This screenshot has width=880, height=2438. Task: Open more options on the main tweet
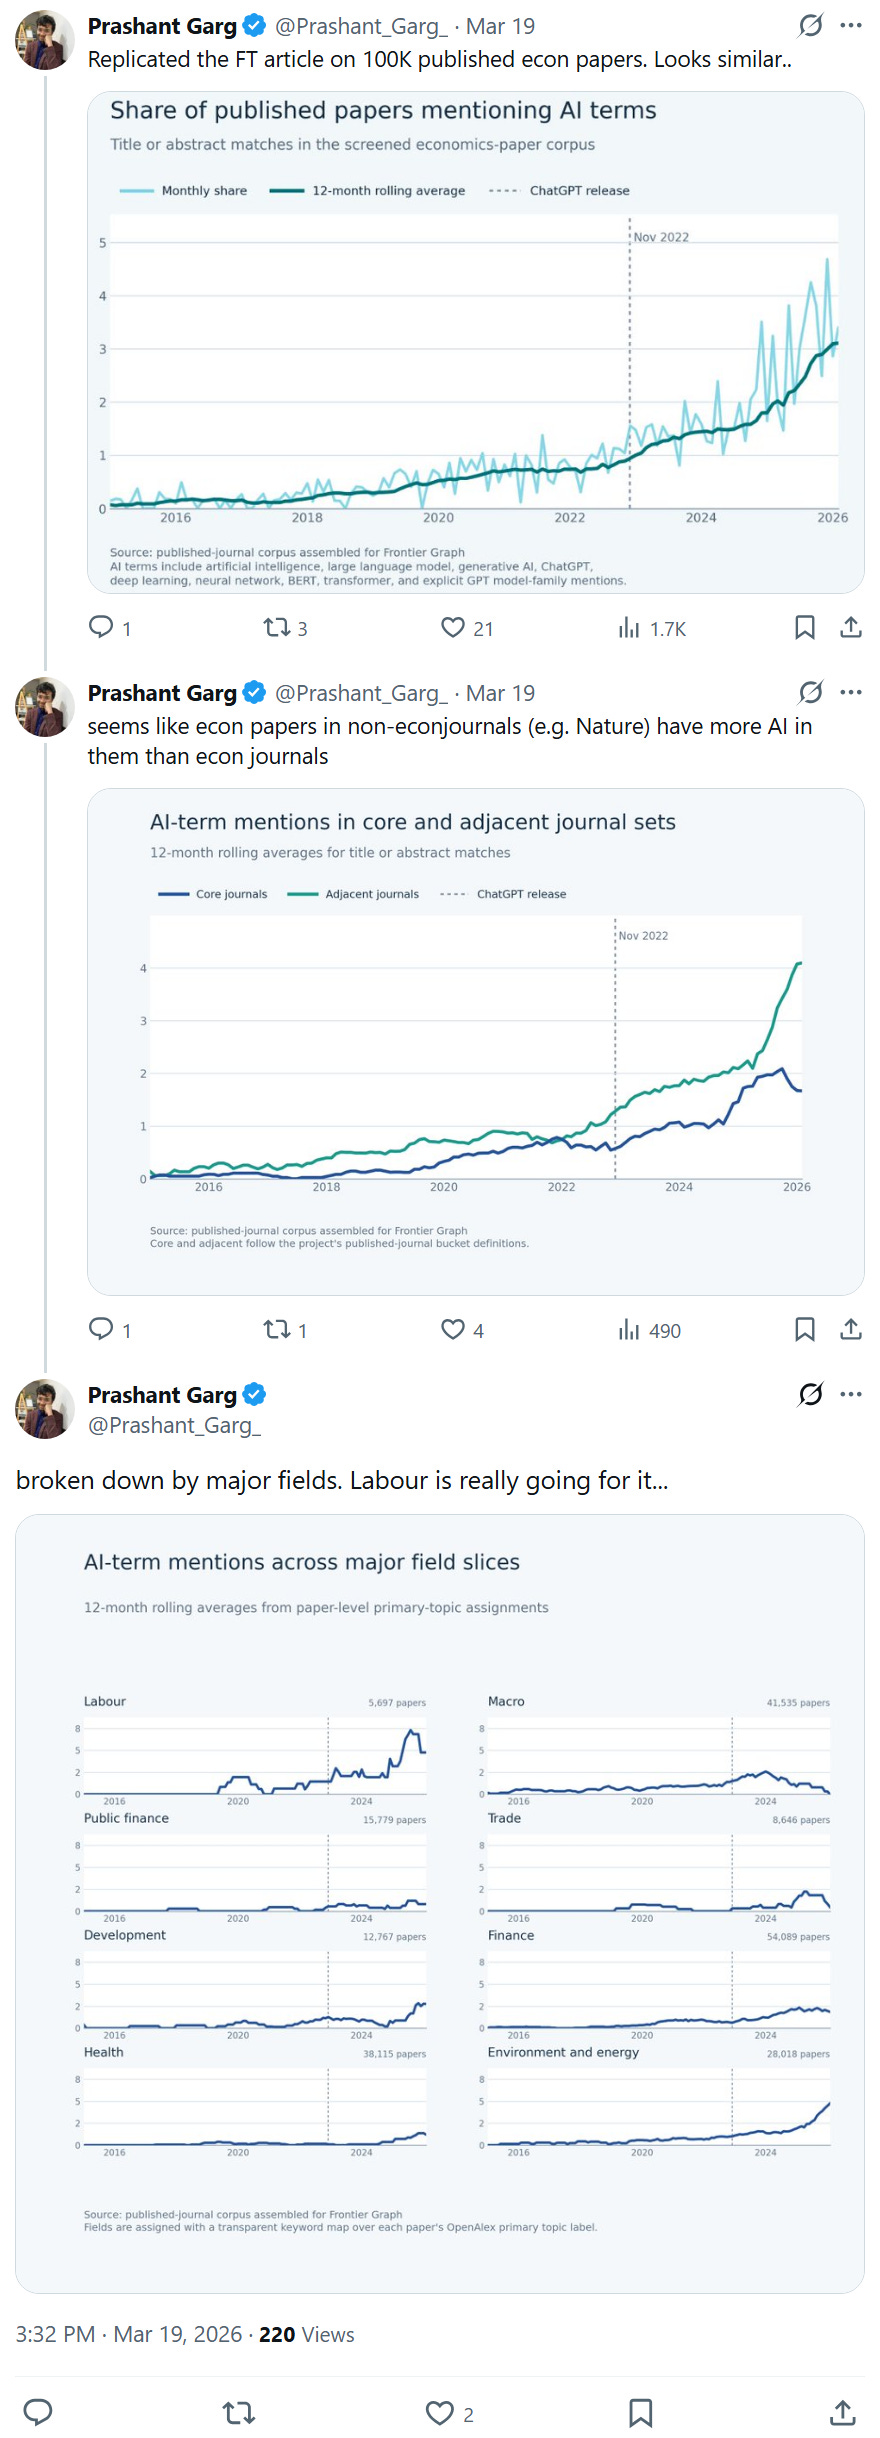[851, 1394]
